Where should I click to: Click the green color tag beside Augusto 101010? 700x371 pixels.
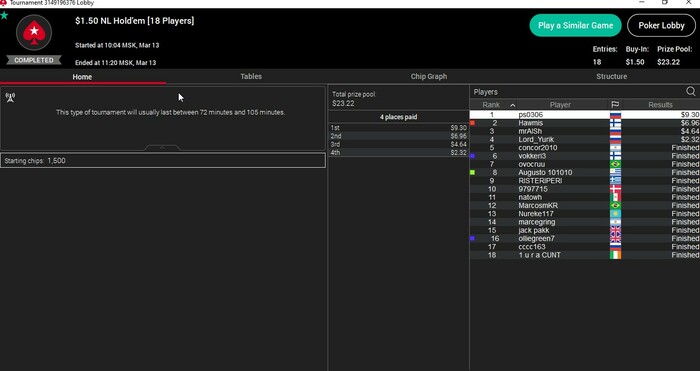[x=472, y=172]
